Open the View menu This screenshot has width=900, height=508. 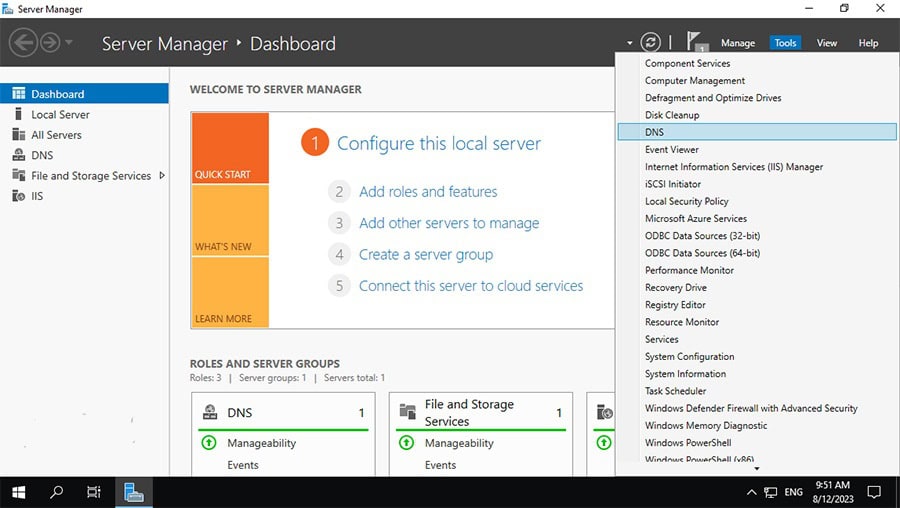[827, 43]
